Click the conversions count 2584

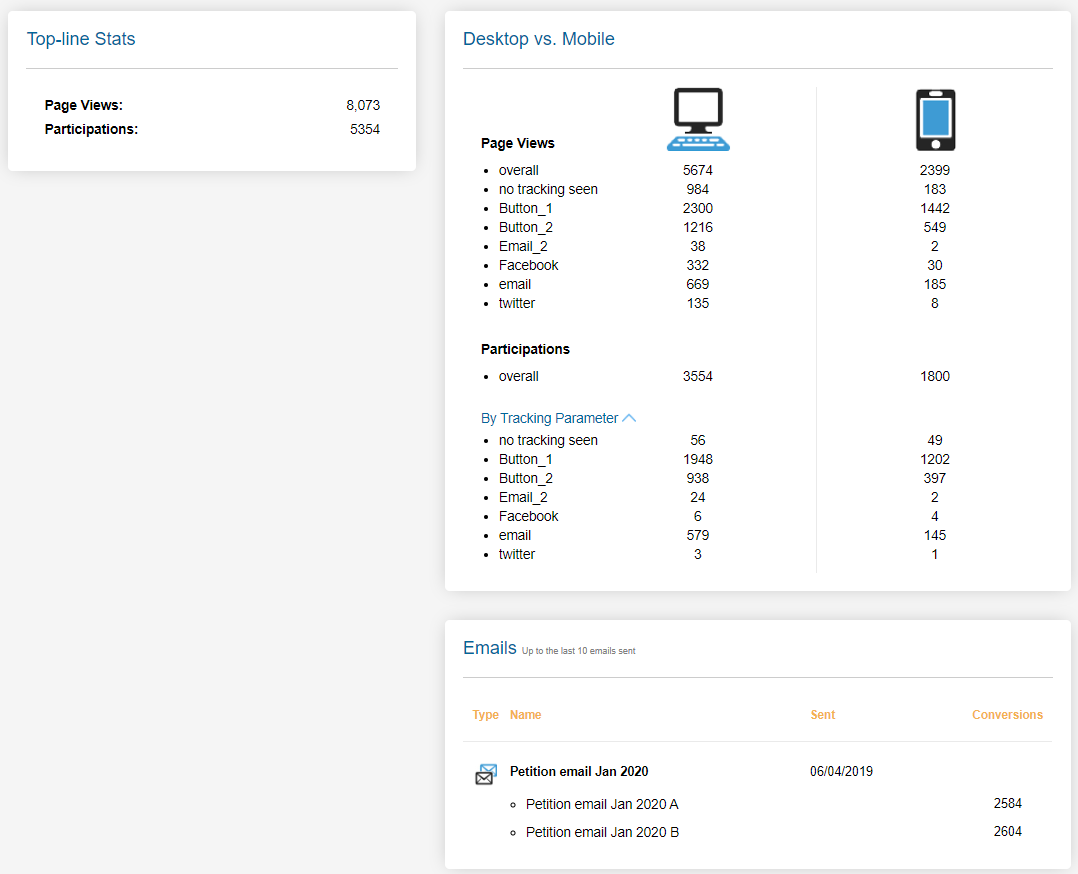pyautogui.click(x=1008, y=803)
